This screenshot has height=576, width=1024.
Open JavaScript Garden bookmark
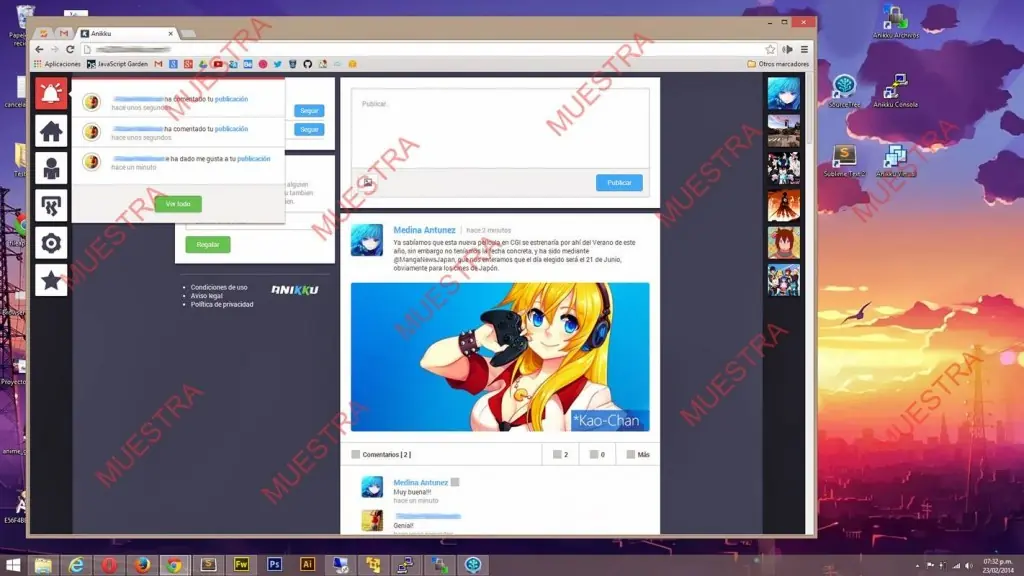tap(118, 64)
